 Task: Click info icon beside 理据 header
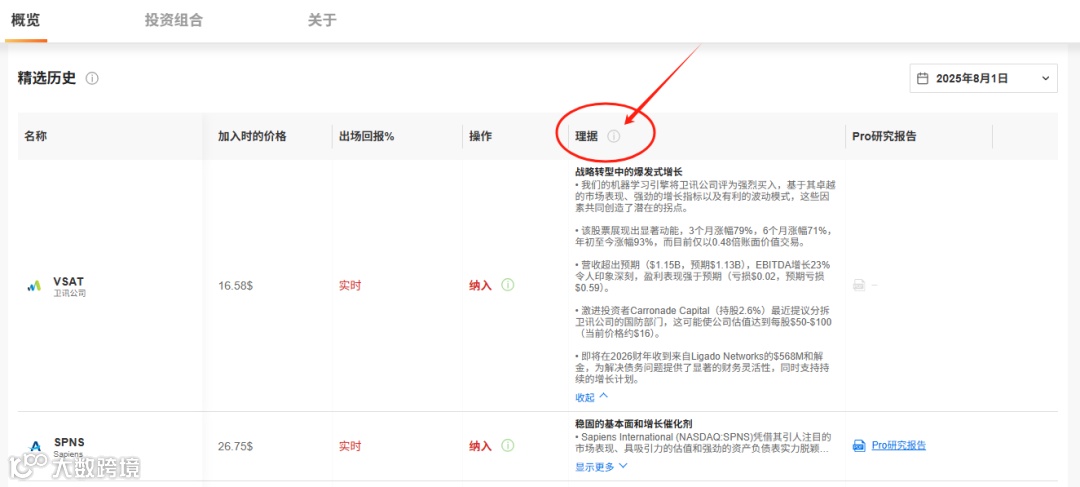point(614,136)
